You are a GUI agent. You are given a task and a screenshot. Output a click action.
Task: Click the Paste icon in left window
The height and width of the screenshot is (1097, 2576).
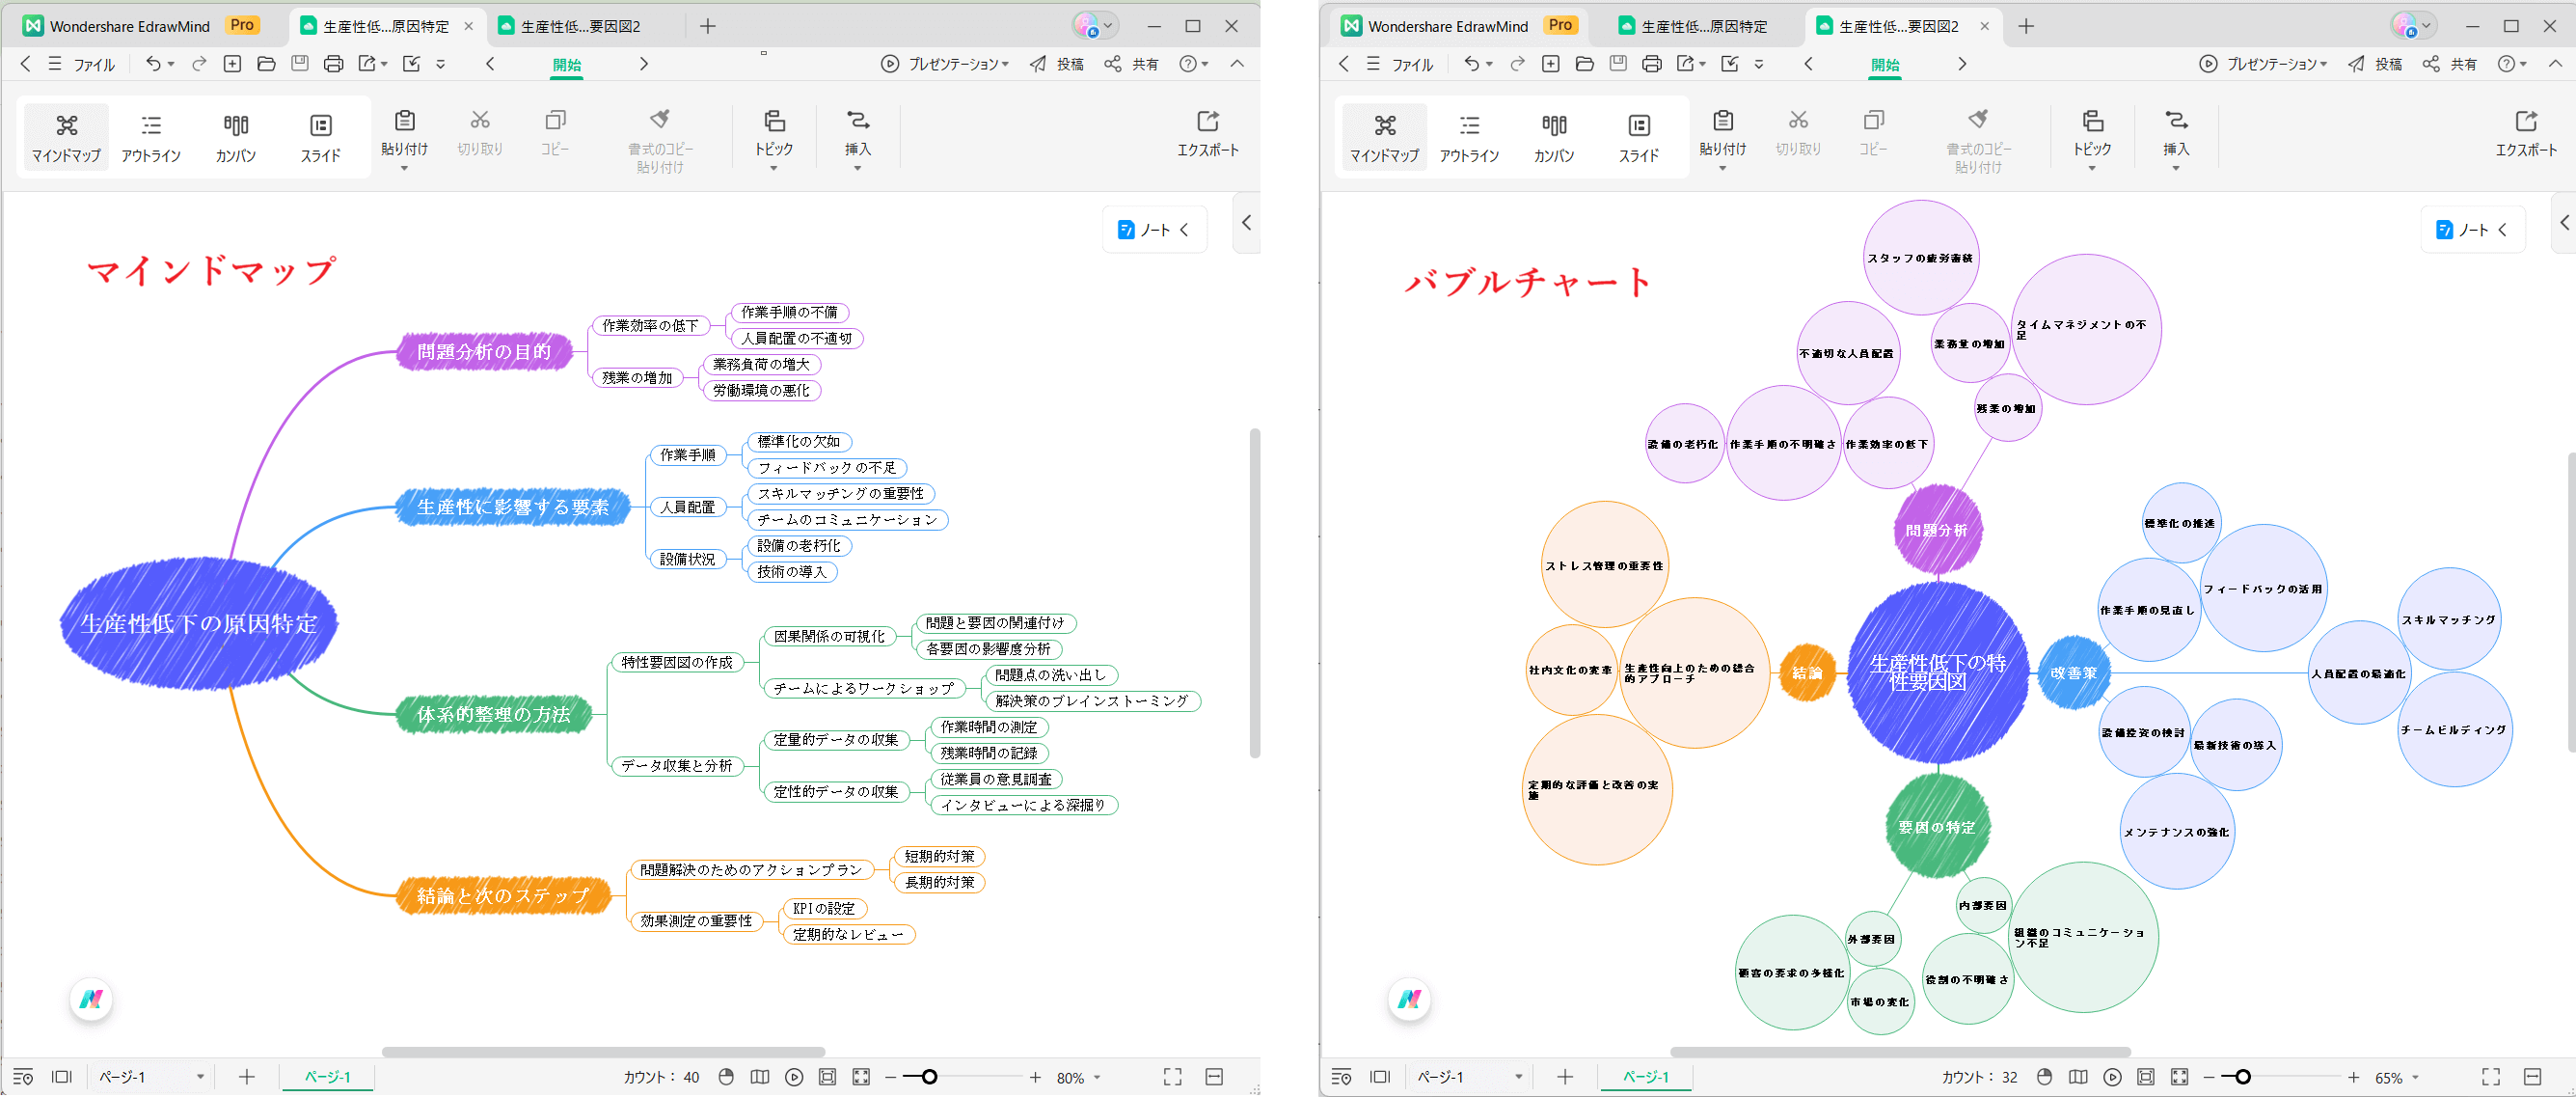point(404,122)
